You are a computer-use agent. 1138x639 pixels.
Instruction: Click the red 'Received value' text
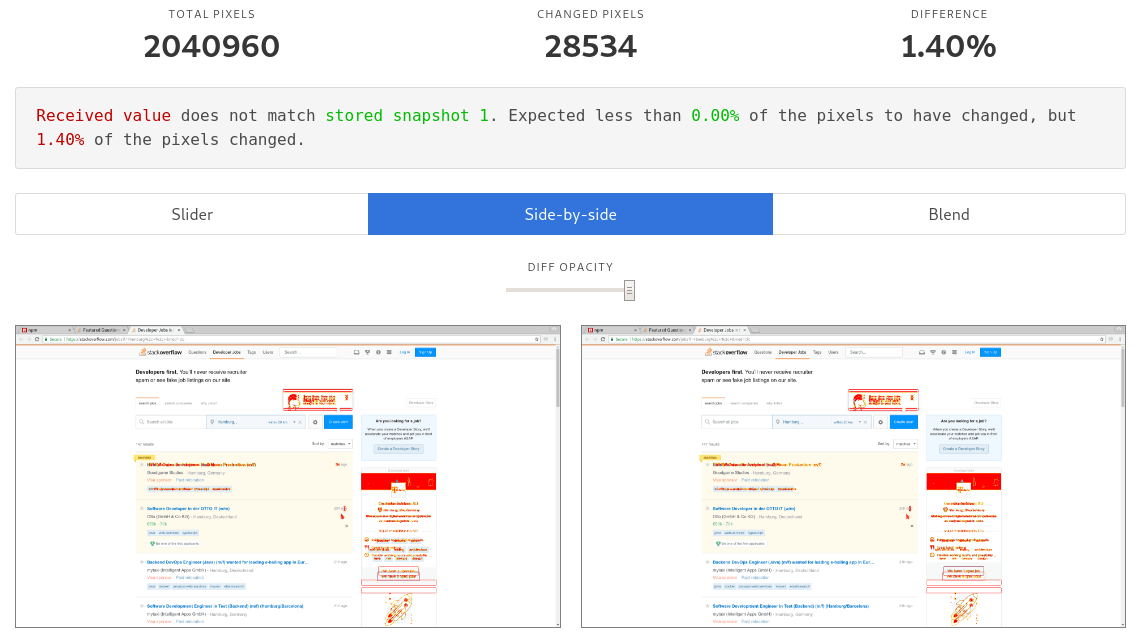104,115
